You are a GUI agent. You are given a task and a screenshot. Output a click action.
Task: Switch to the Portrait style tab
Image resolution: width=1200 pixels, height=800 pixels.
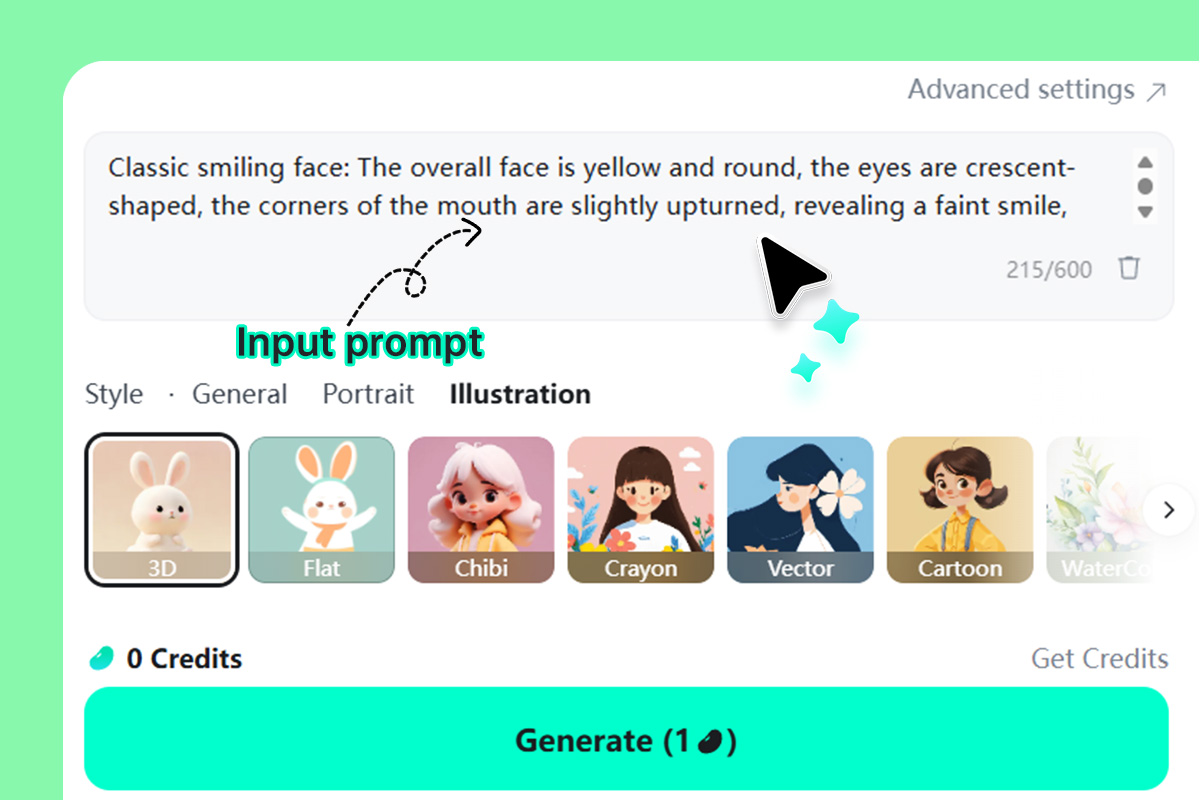click(x=368, y=394)
